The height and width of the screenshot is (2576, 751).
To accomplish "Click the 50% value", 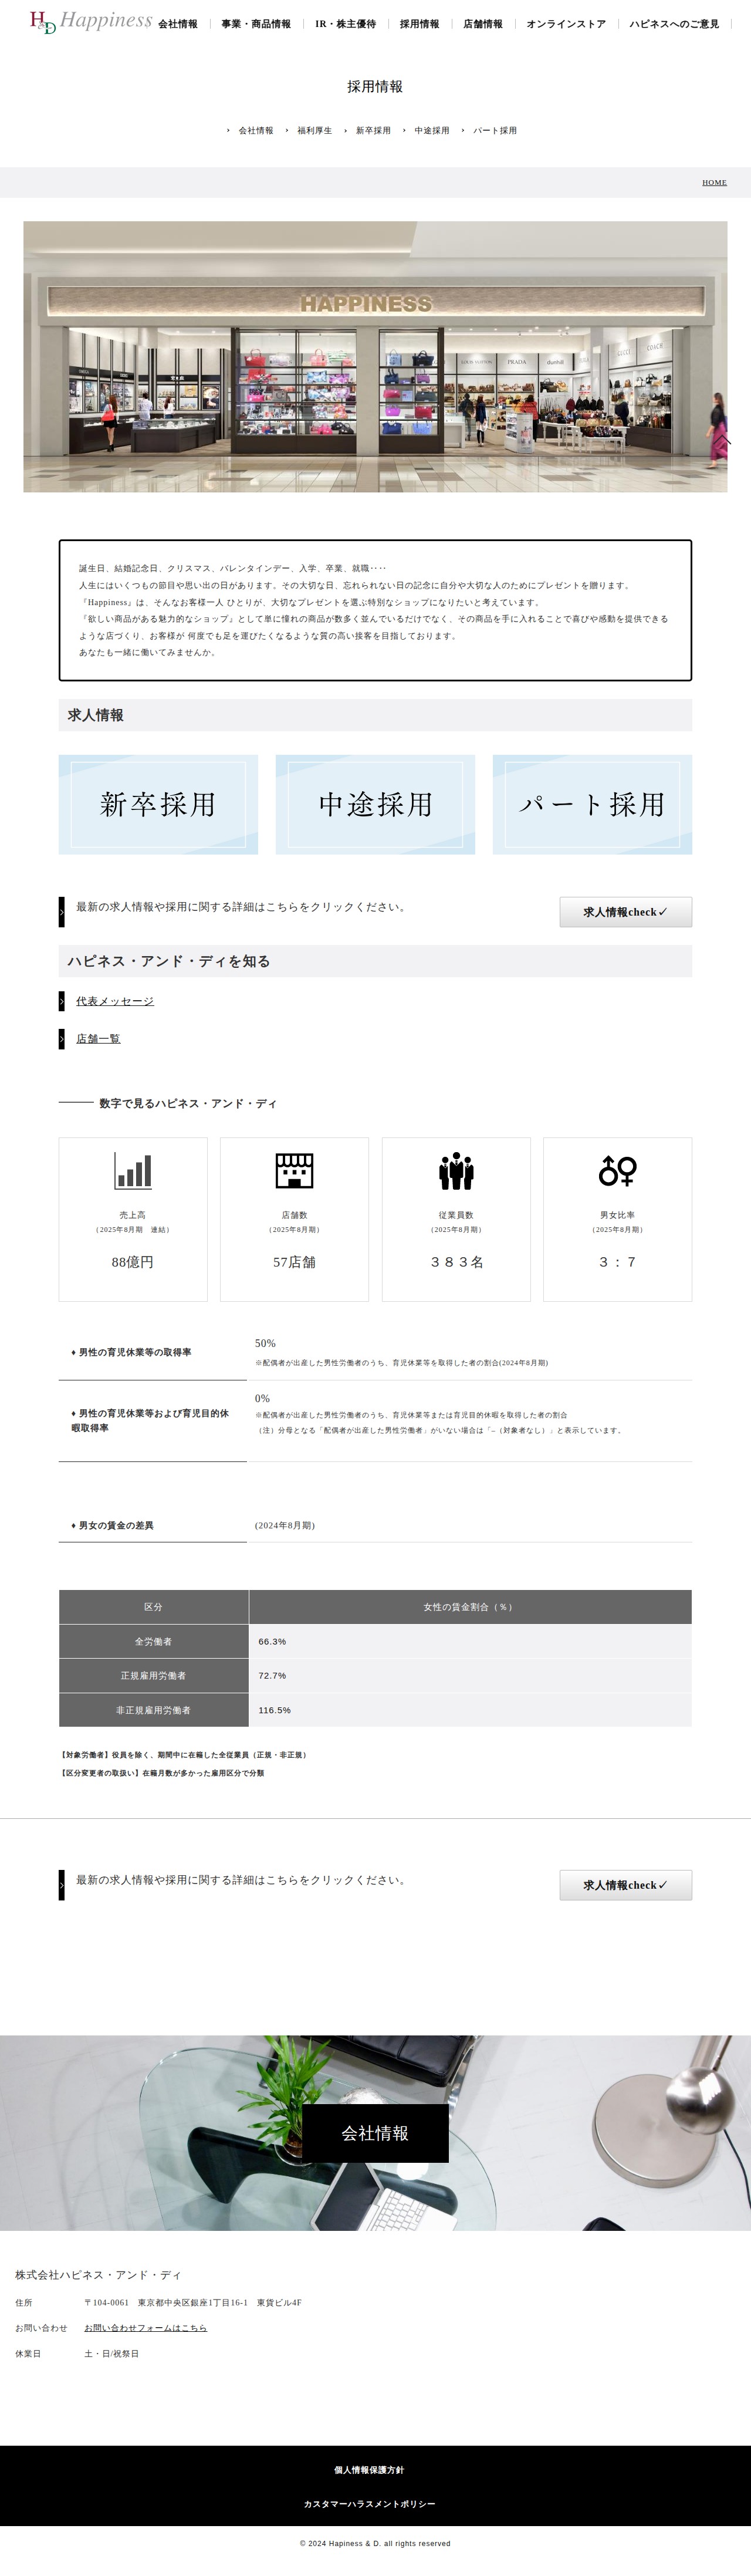I will pyautogui.click(x=265, y=1343).
